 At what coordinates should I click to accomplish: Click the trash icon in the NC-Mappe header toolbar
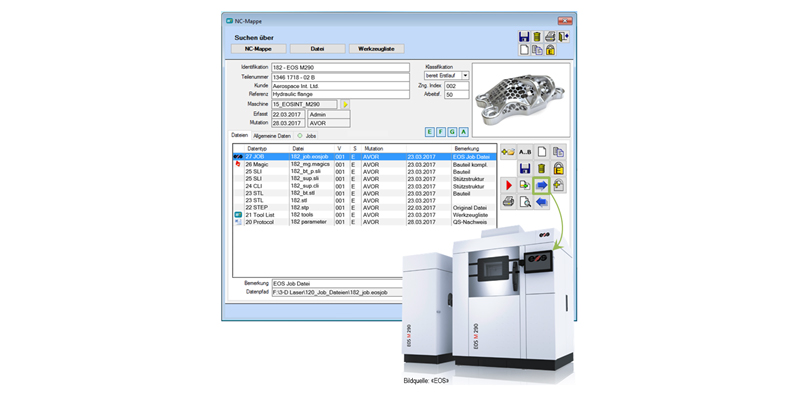(537, 37)
